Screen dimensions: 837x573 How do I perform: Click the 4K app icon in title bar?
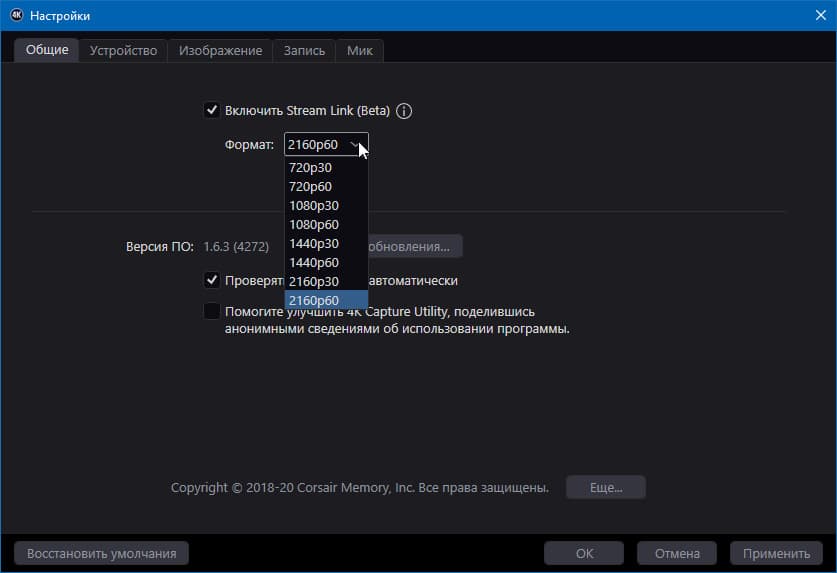(17, 15)
